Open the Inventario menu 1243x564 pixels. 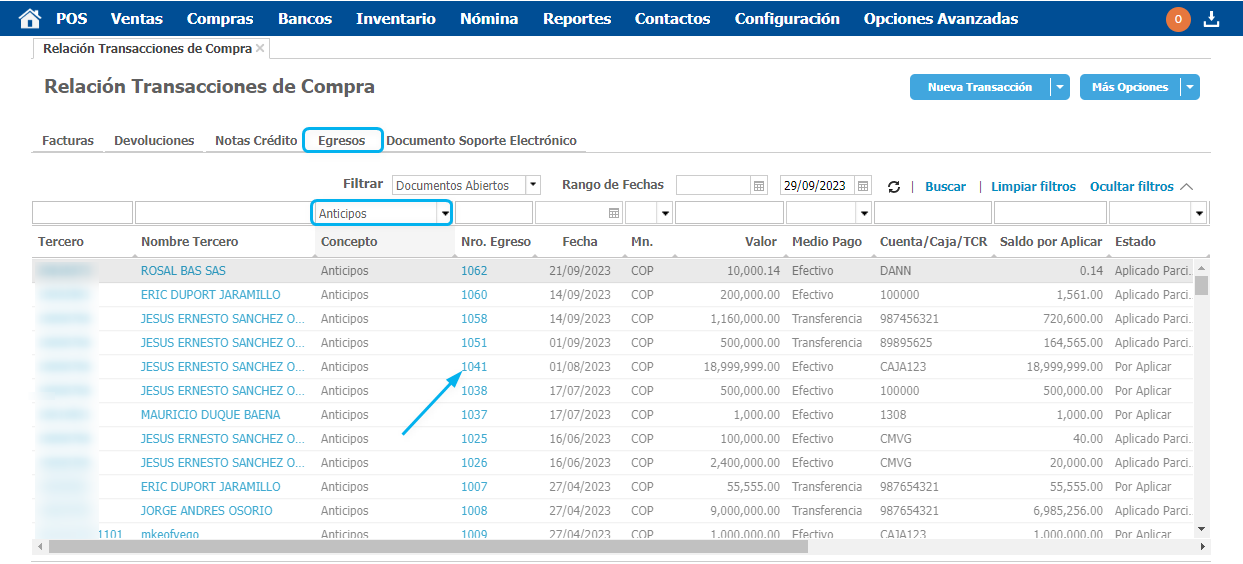395,19
